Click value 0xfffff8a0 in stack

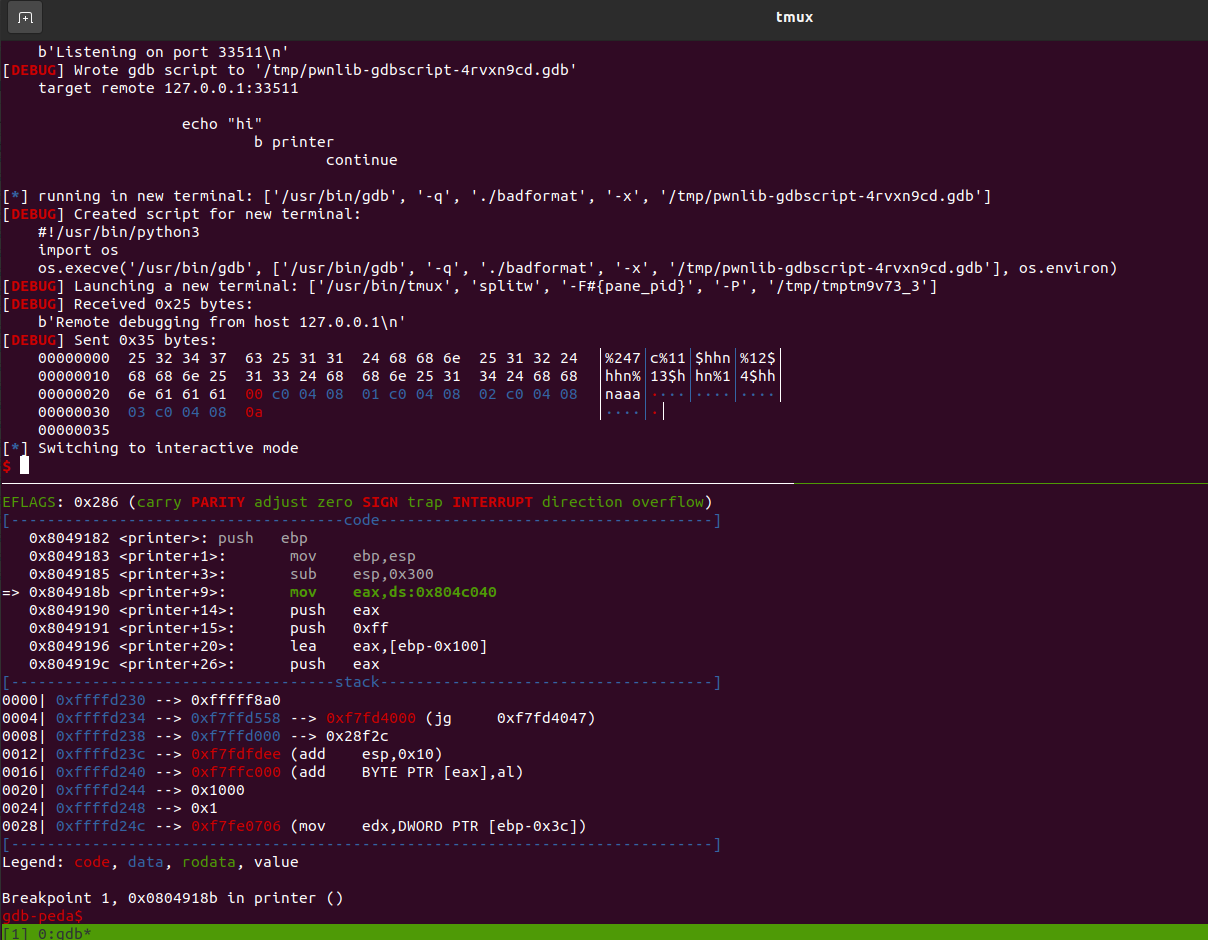tap(236, 700)
